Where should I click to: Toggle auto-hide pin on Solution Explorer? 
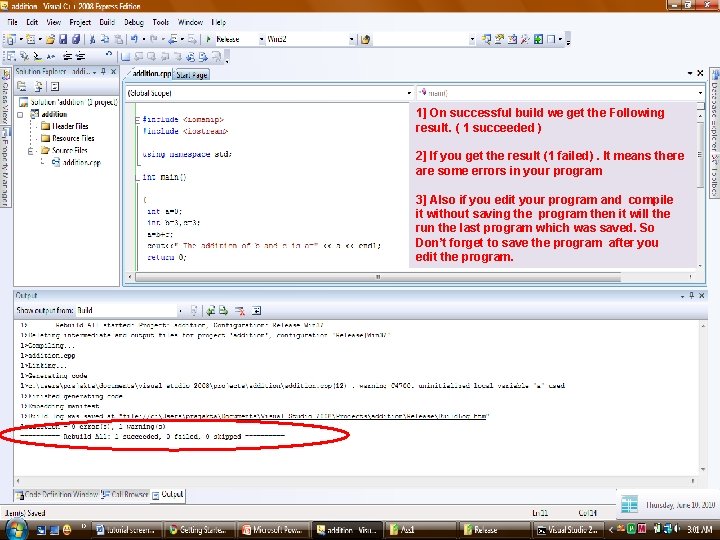(x=104, y=71)
